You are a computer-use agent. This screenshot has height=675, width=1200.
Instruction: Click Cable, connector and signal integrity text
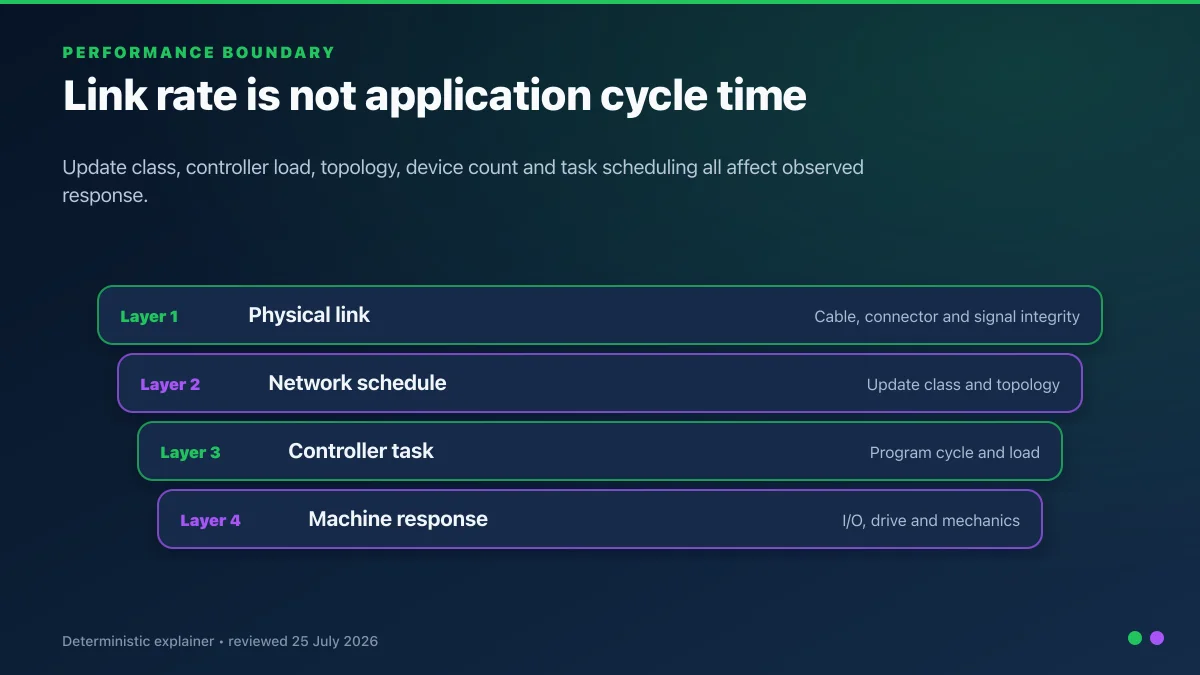click(947, 316)
